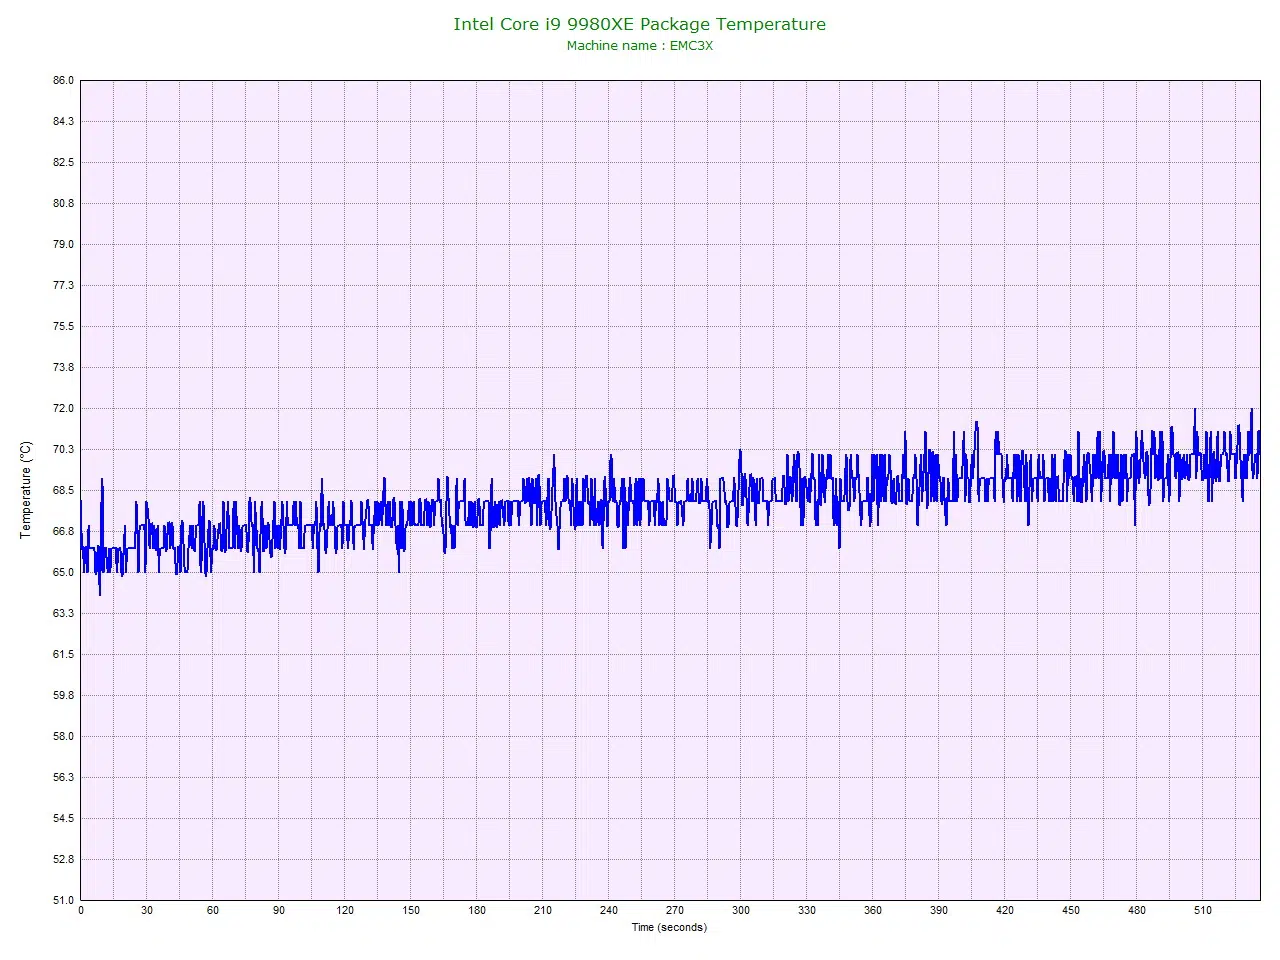The image size is (1280, 960).
Task: Click the temperature spike just before 510 seconds
Action: point(1194,411)
